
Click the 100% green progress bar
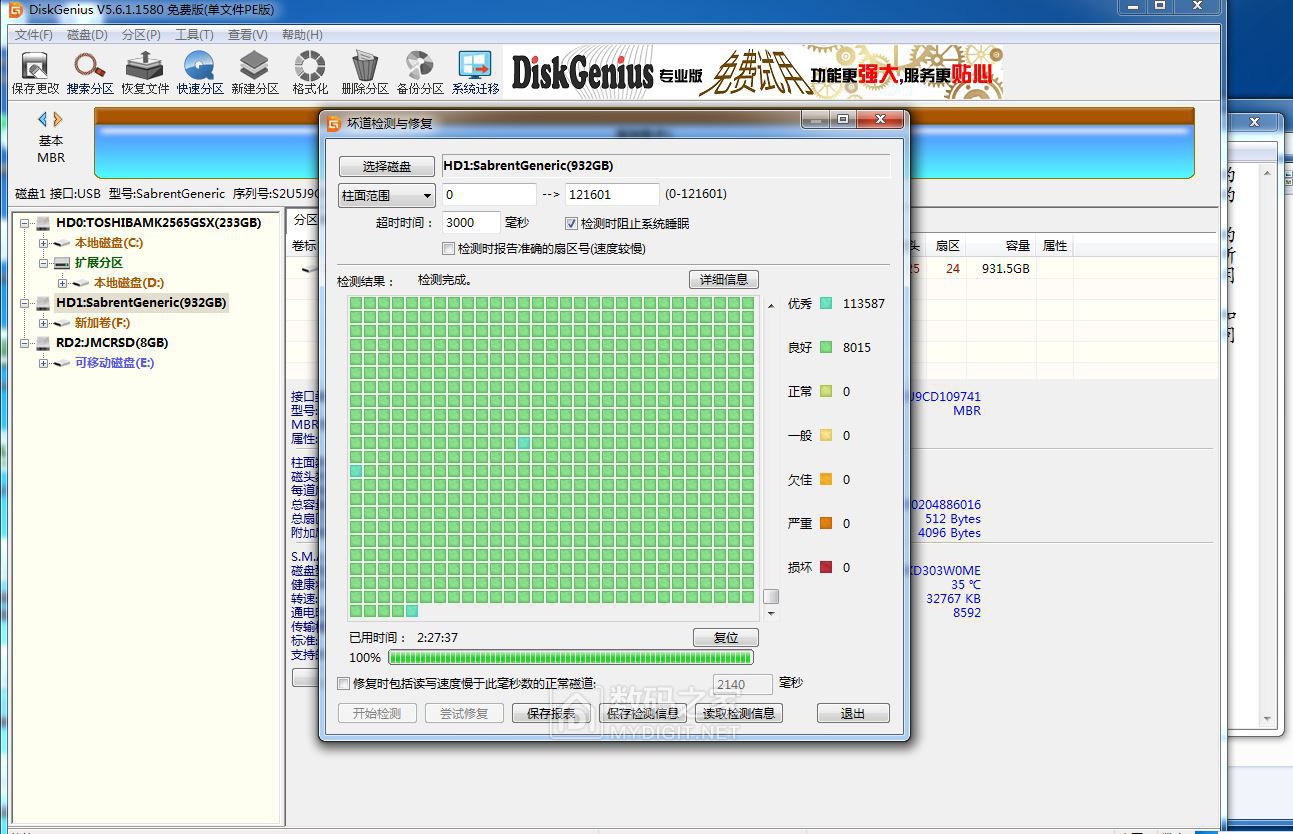[570, 657]
